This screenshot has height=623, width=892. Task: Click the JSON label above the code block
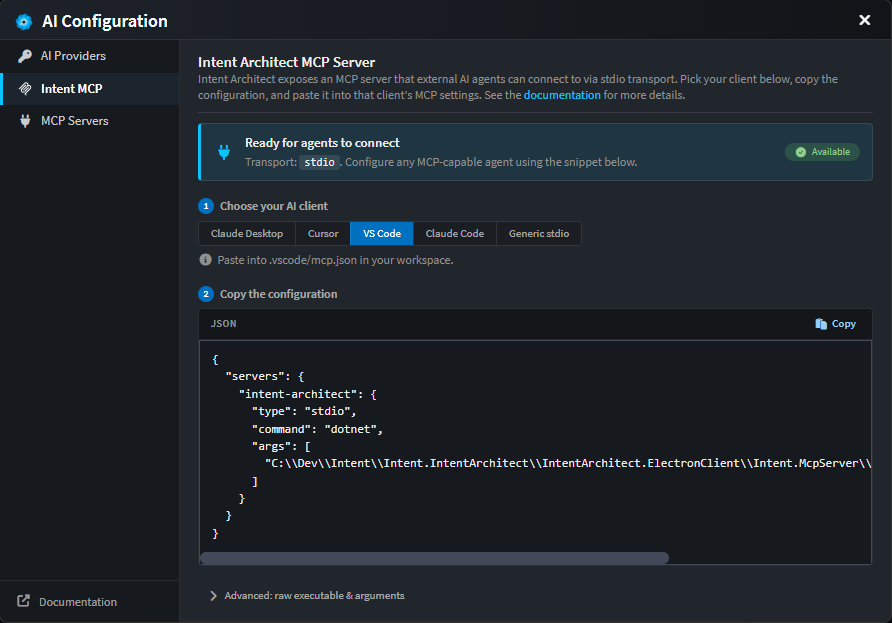pyautogui.click(x=224, y=324)
